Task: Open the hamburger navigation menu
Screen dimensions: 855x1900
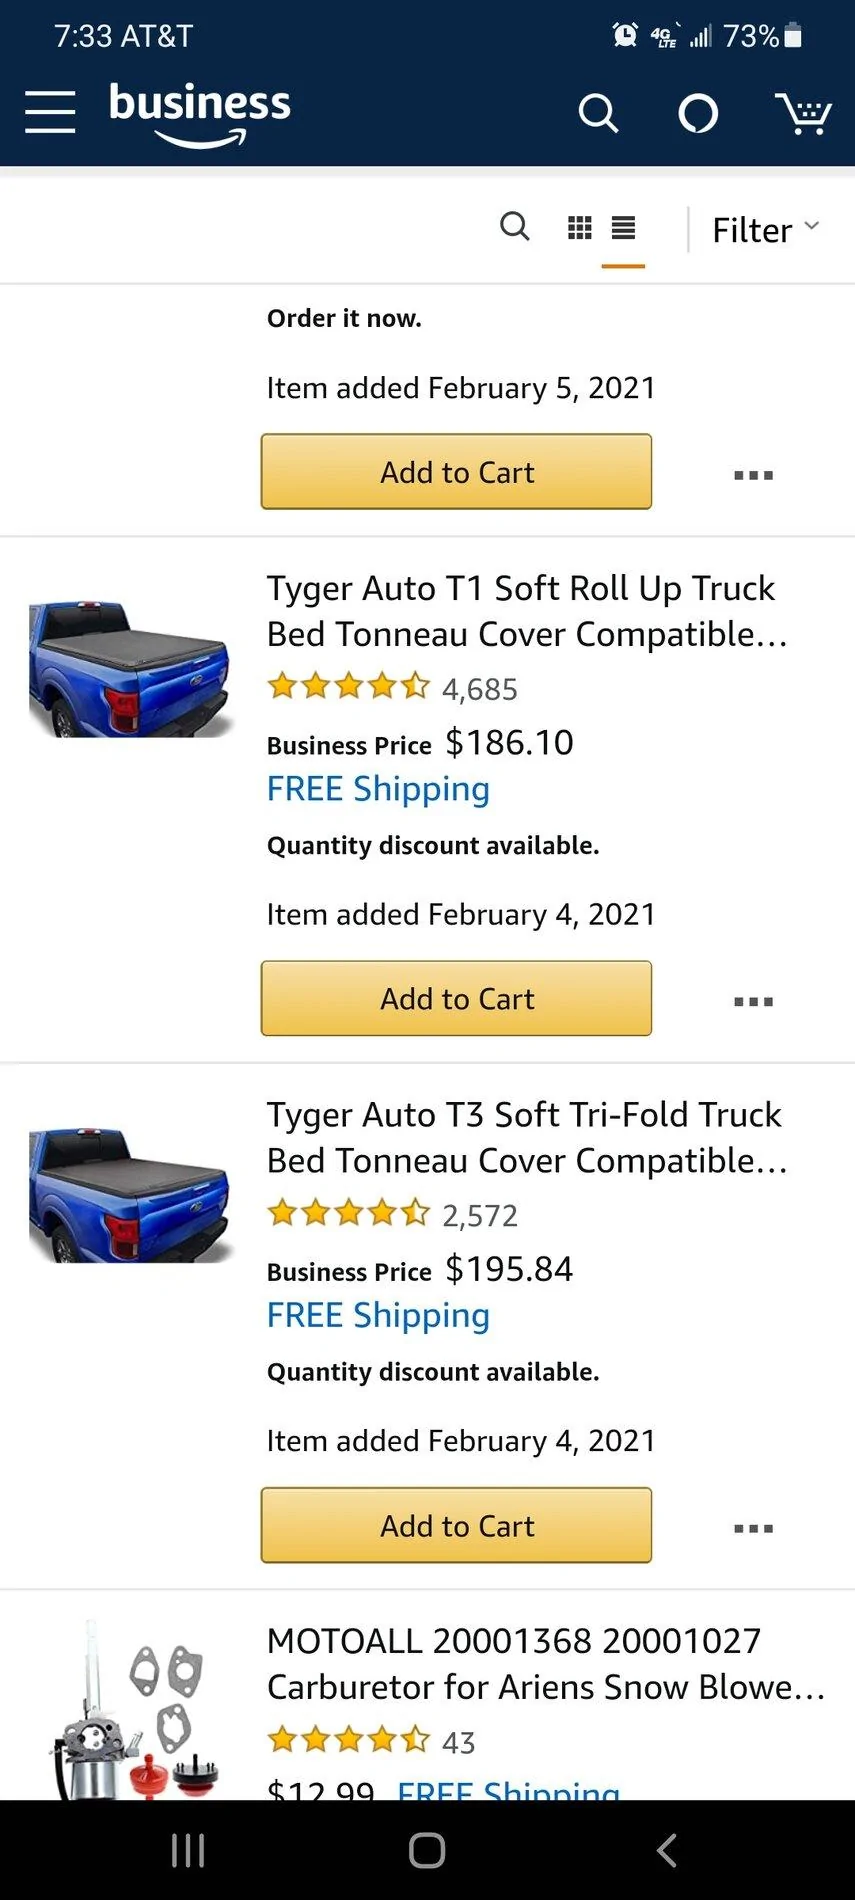Action: (50, 111)
